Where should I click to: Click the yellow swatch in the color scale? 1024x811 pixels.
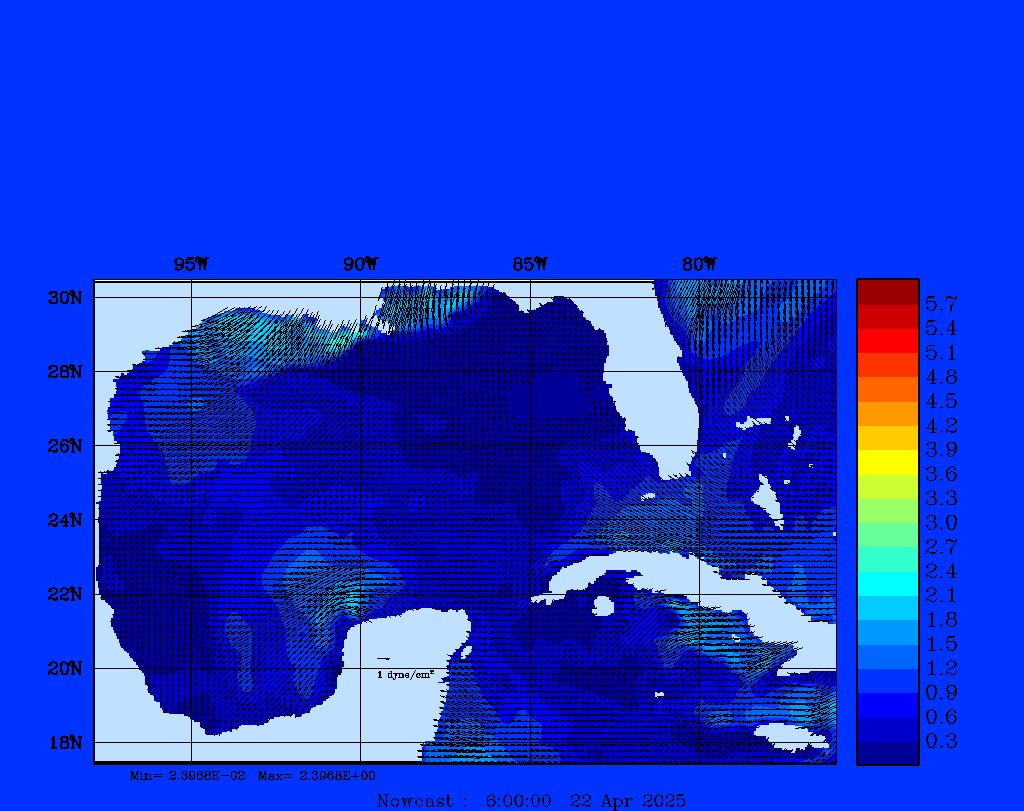(887, 462)
